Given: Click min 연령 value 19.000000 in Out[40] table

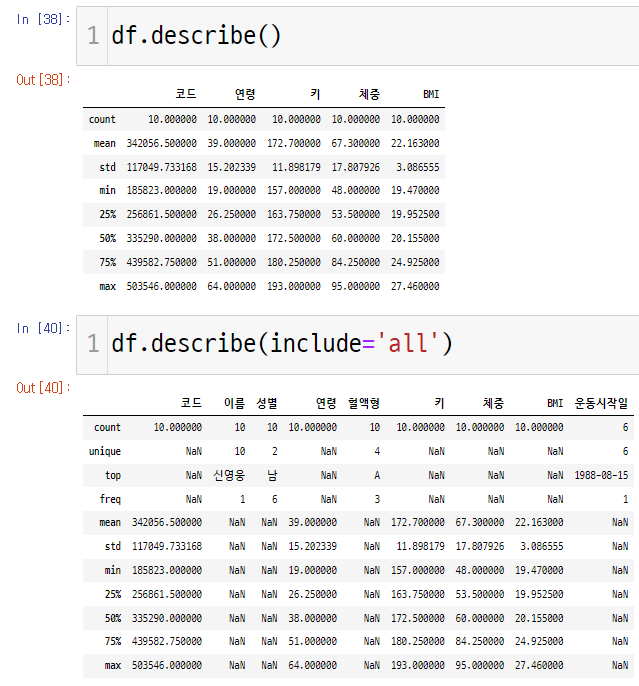Looking at the screenshot, I should [x=312, y=570].
